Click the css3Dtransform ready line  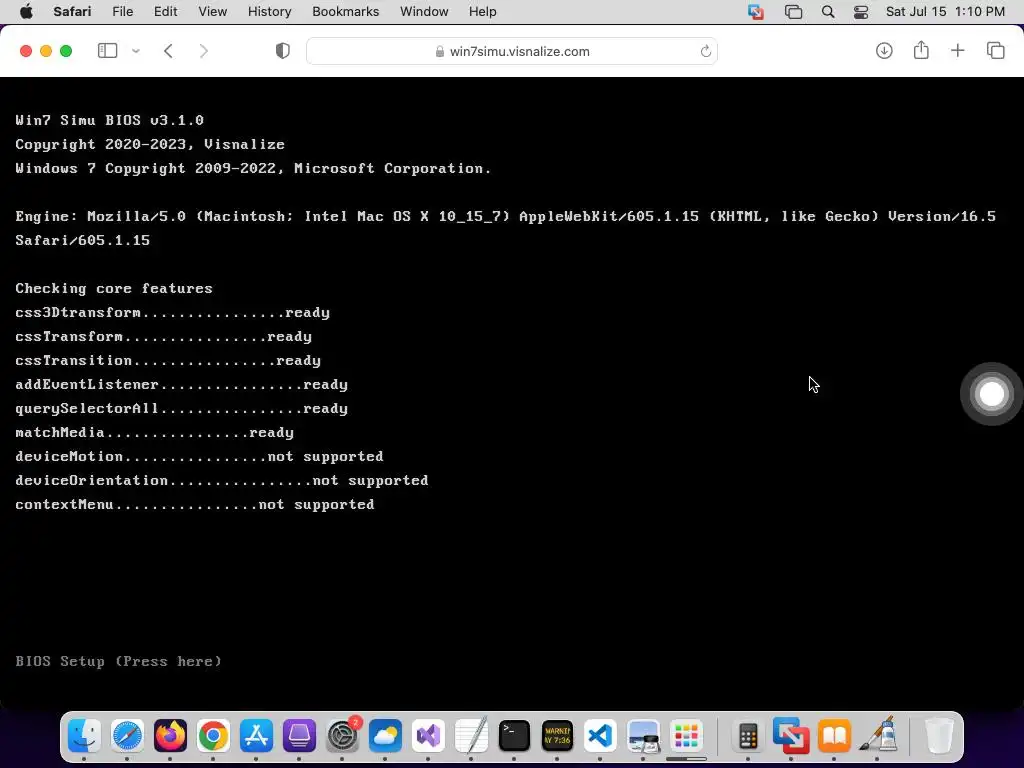click(172, 313)
